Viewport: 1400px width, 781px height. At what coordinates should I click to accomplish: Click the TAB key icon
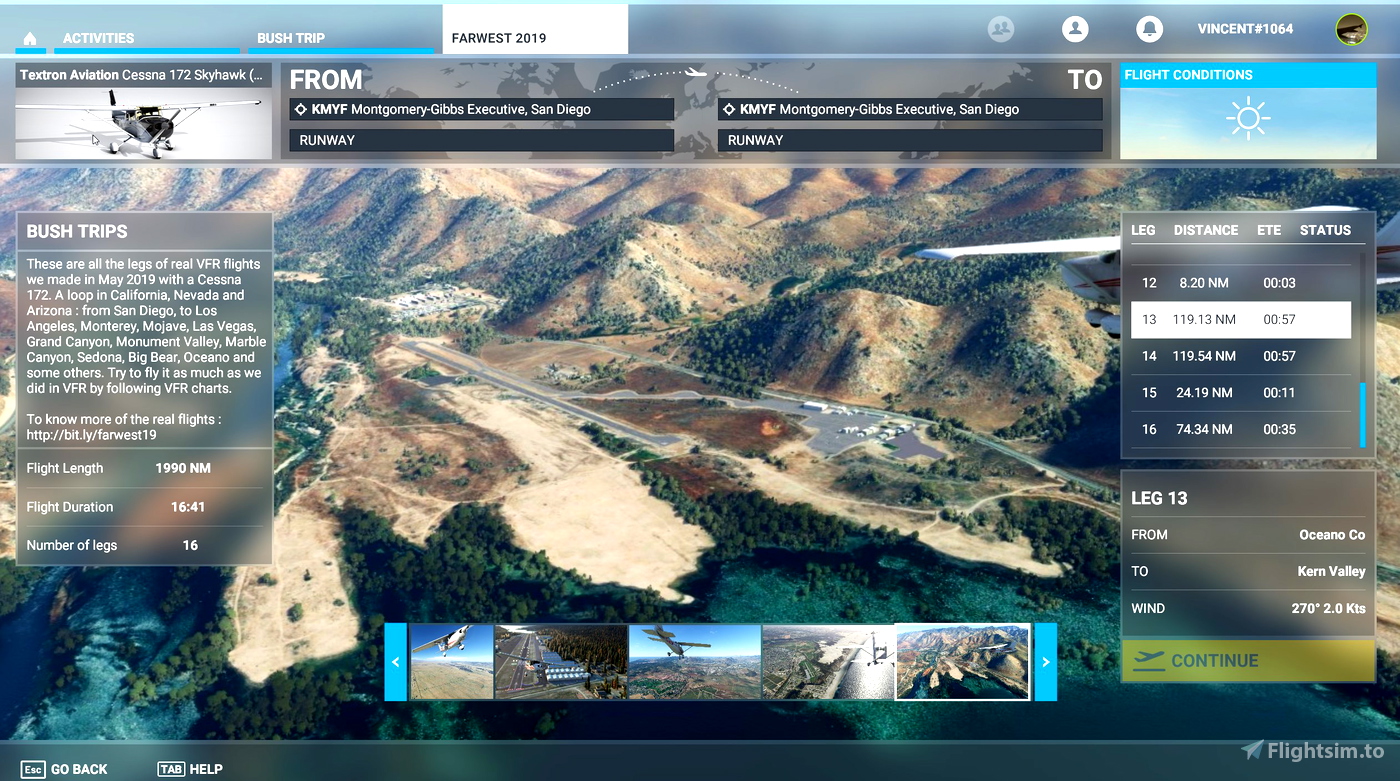click(x=171, y=769)
